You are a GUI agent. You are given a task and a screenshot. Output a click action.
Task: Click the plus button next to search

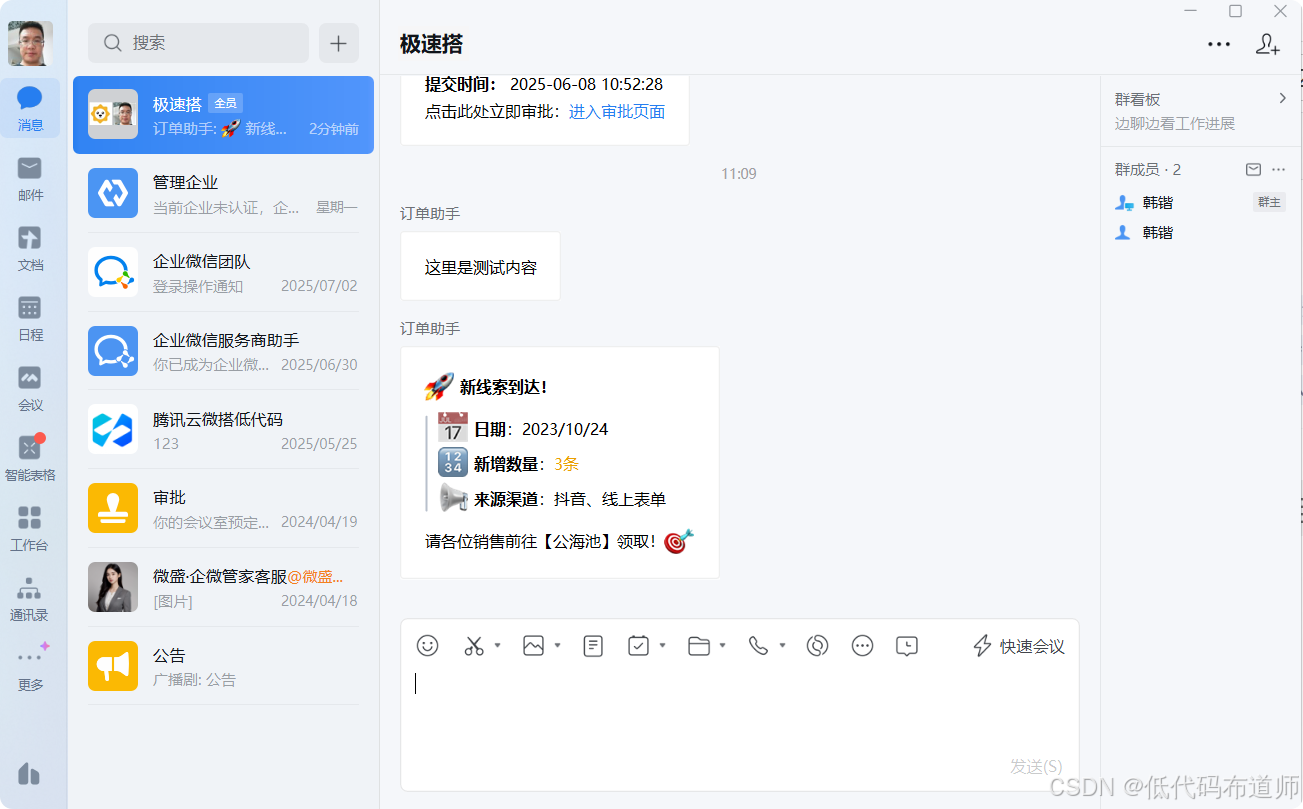click(338, 43)
